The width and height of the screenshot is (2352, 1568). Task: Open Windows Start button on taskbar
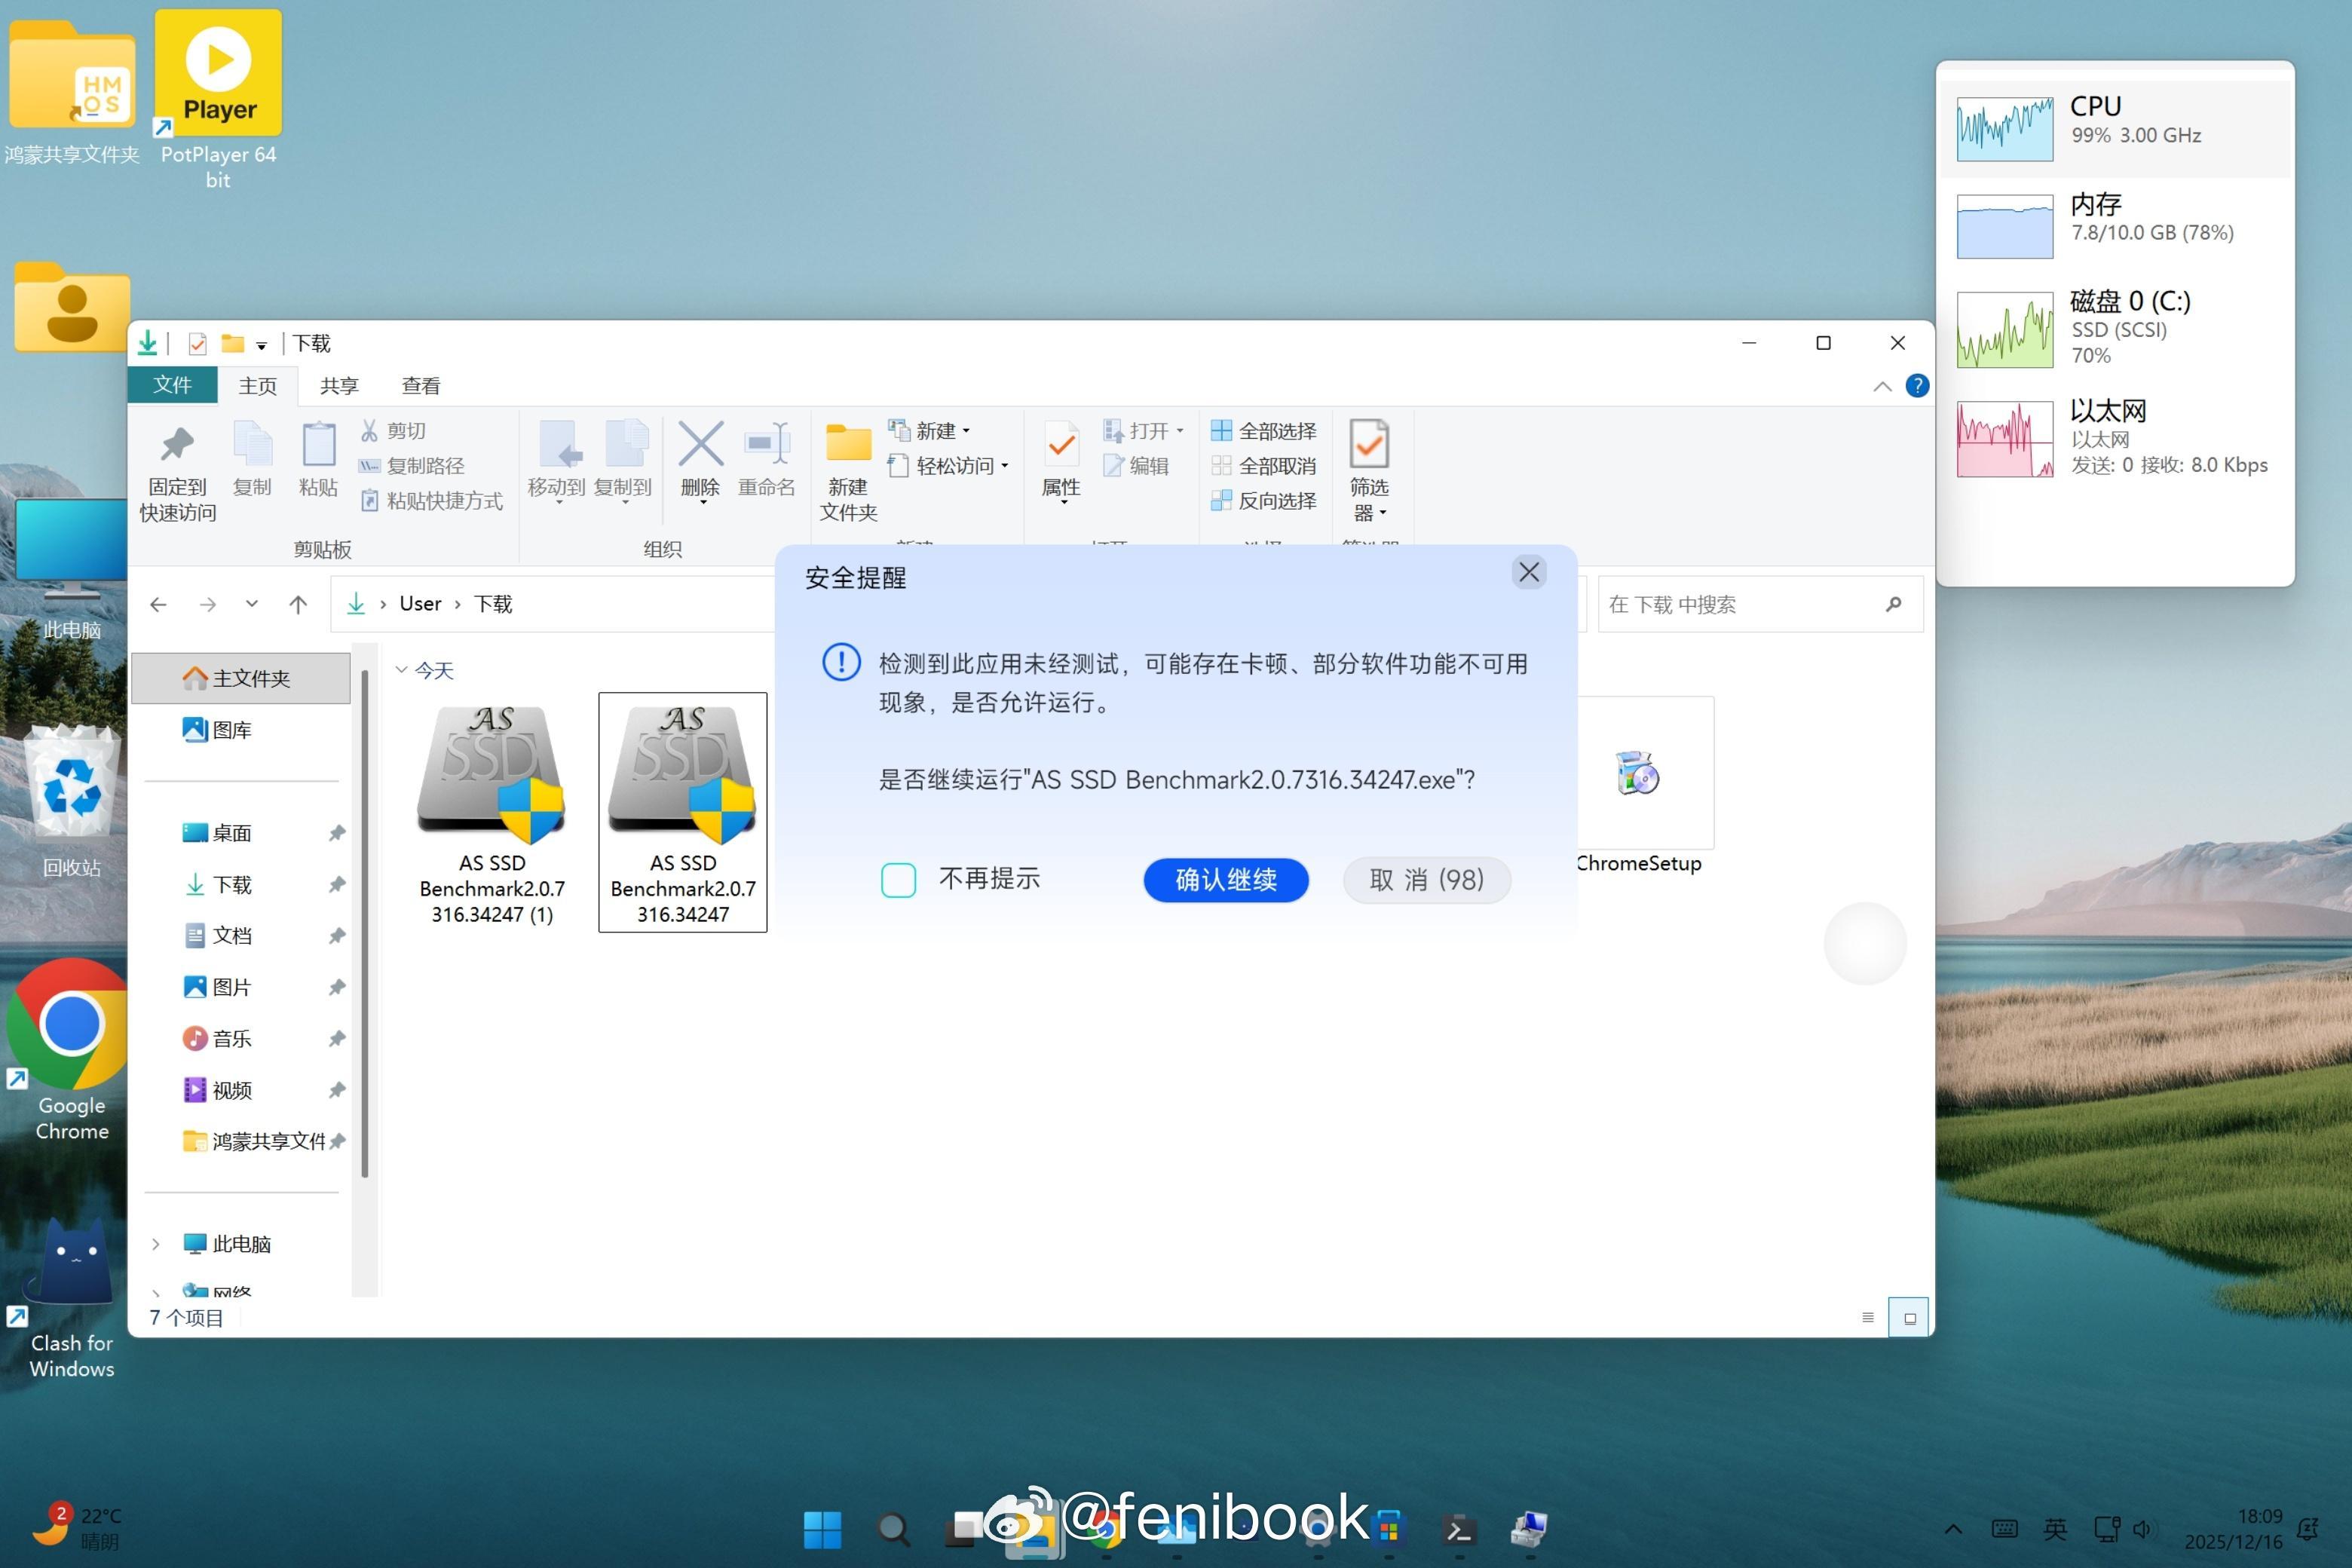point(822,1529)
